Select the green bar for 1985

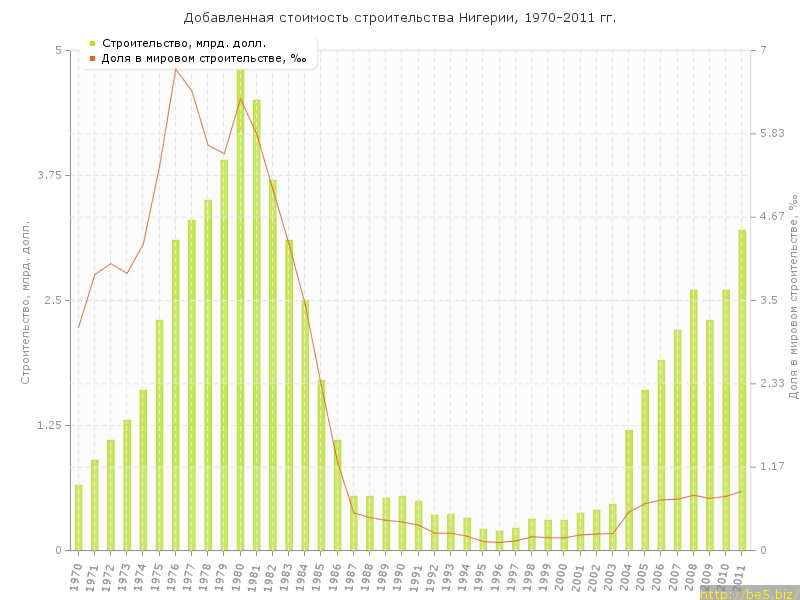pyautogui.click(x=321, y=465)
